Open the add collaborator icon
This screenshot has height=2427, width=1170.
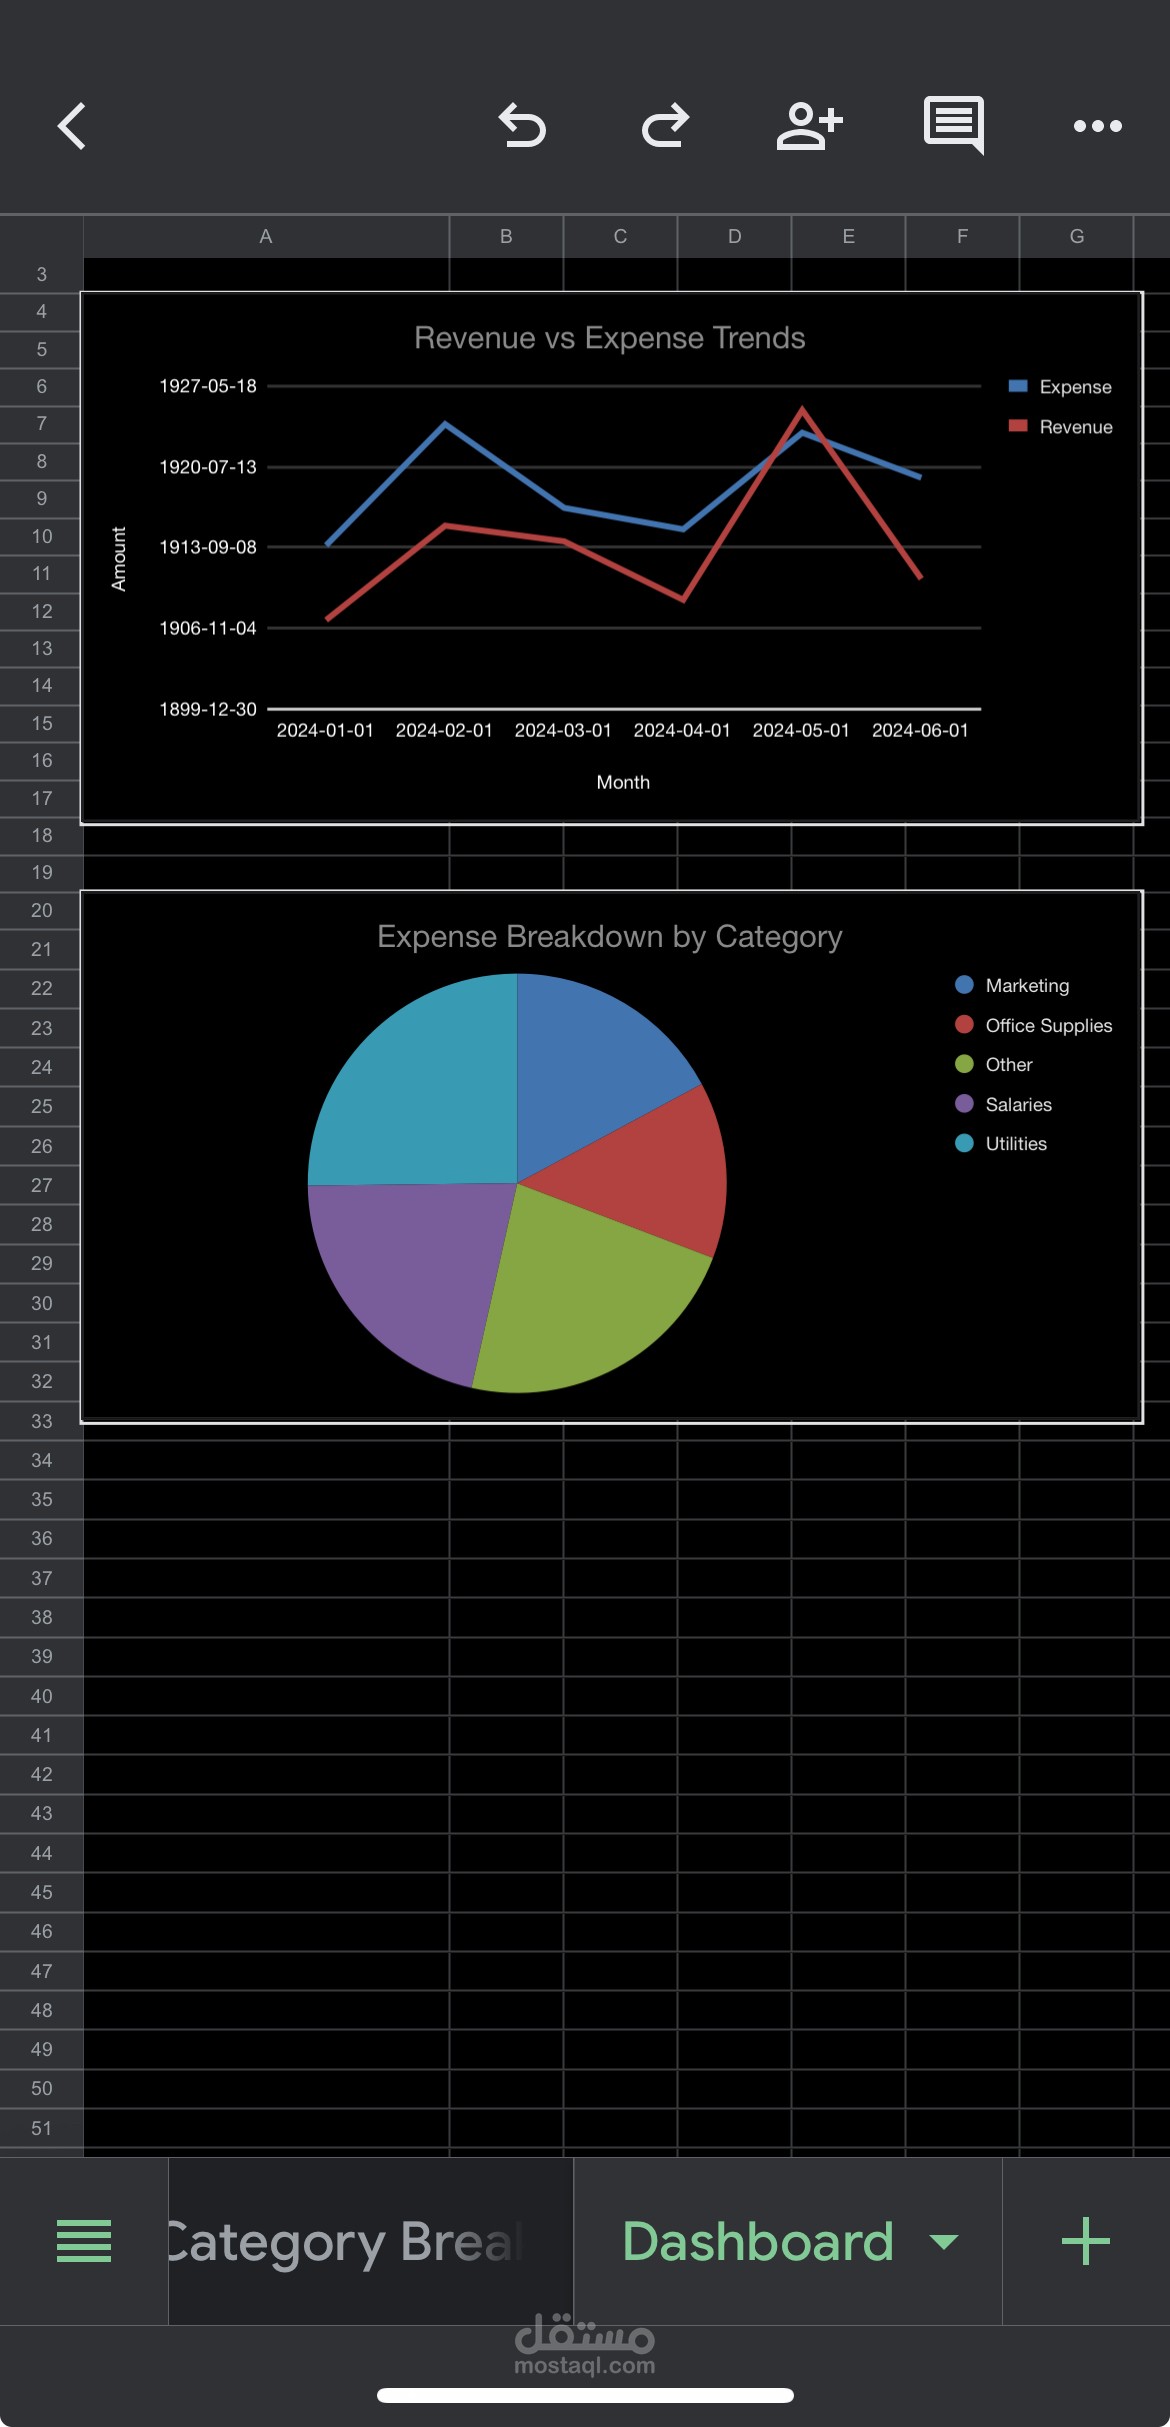(809, 126)
